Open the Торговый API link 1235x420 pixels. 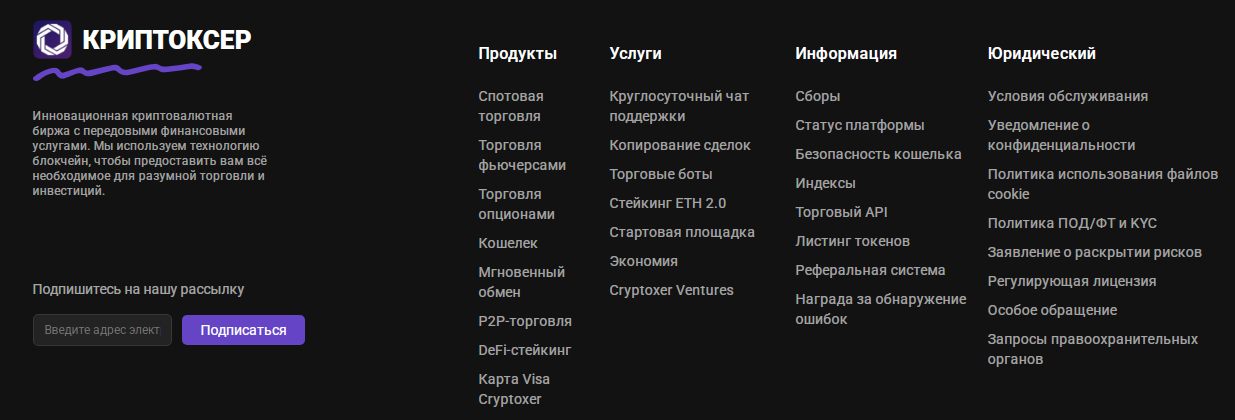pyautogui.click(x=842, y=212)
